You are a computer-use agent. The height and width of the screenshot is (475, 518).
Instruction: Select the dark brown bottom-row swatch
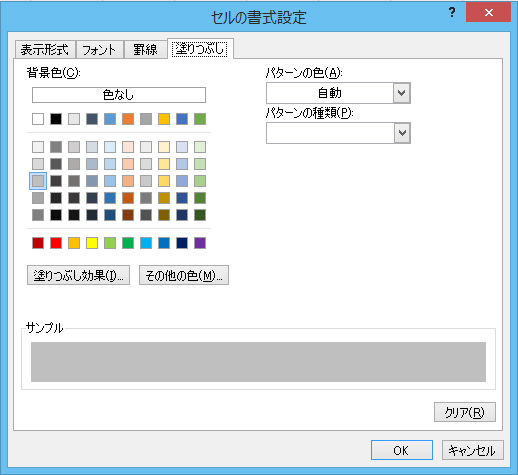point(128,215)
